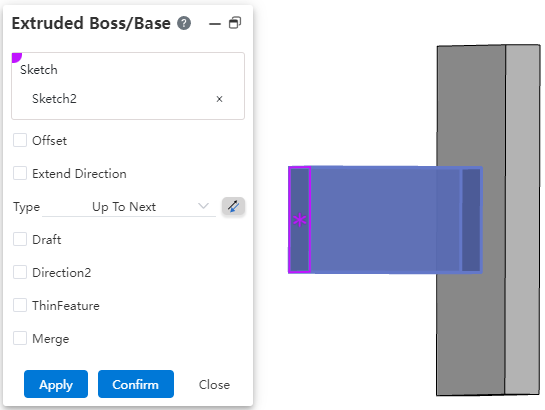Check the Direction2 option

pyautogui.click(x=20, y=272)
